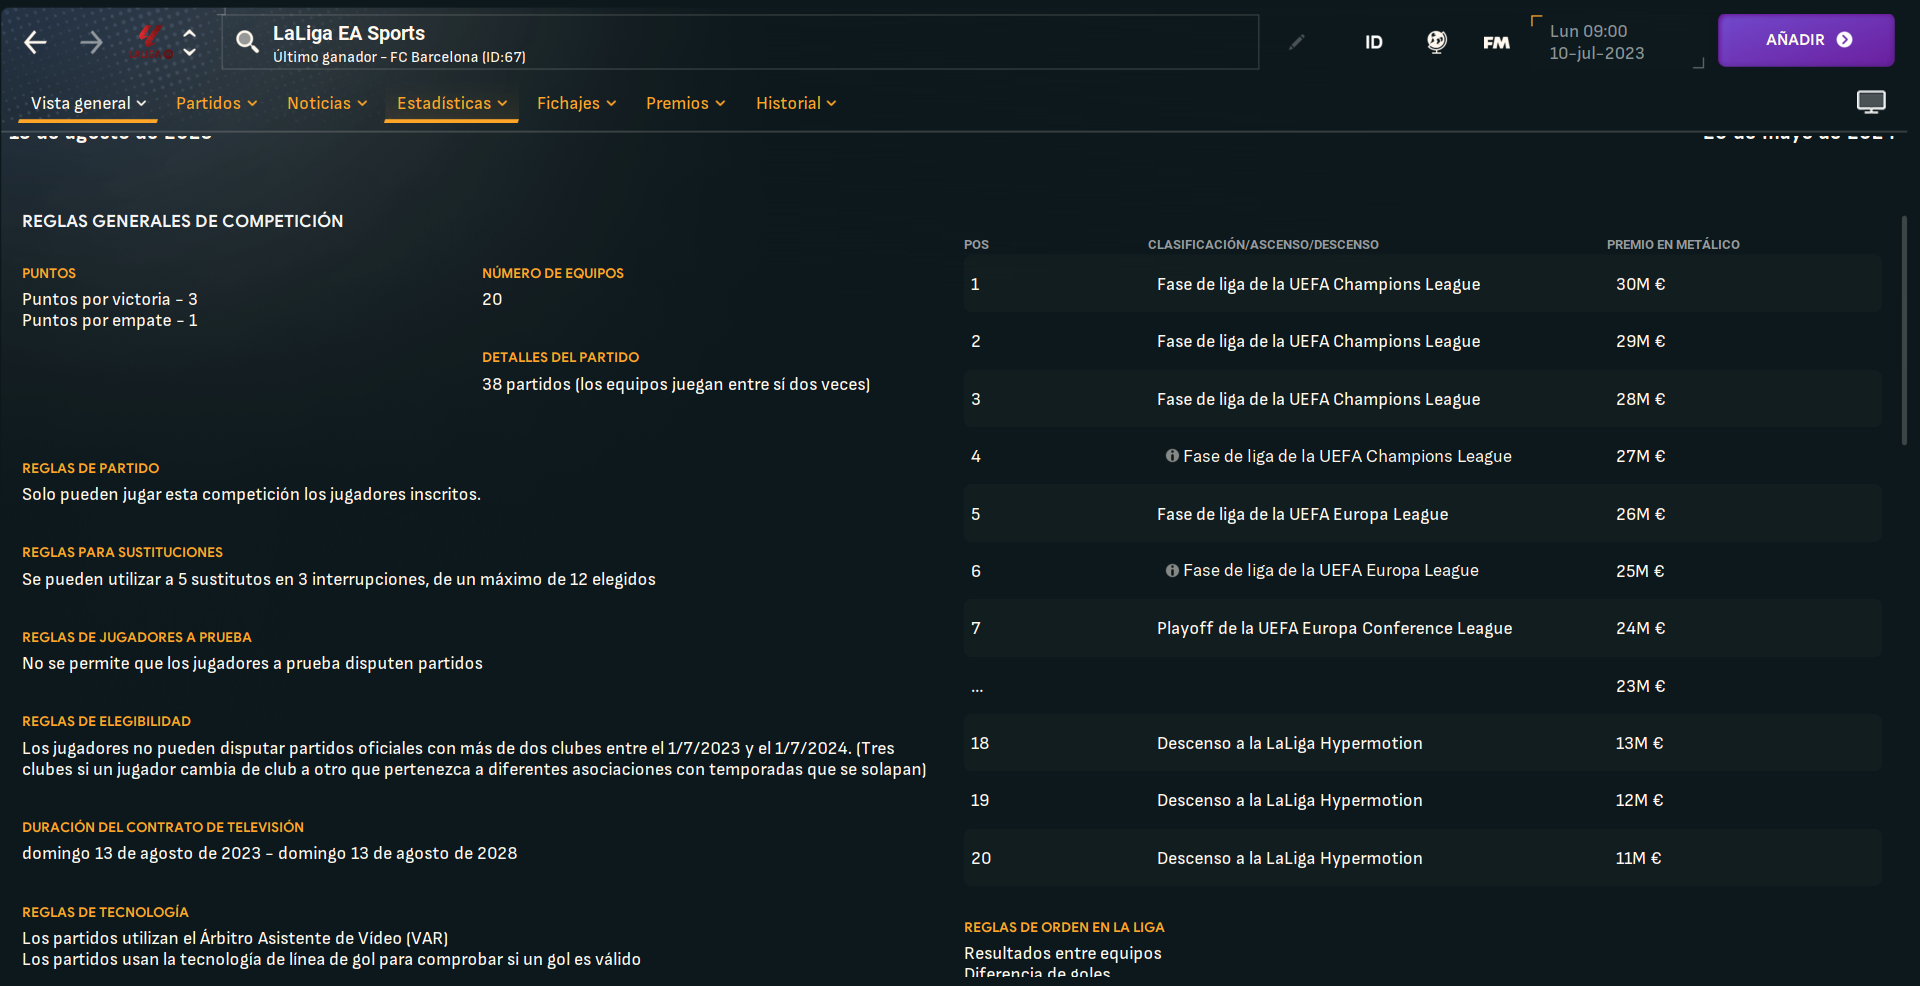
Task: Open the Premios dropdown tab
Action: pyautogui.click(x=686, y=103)
